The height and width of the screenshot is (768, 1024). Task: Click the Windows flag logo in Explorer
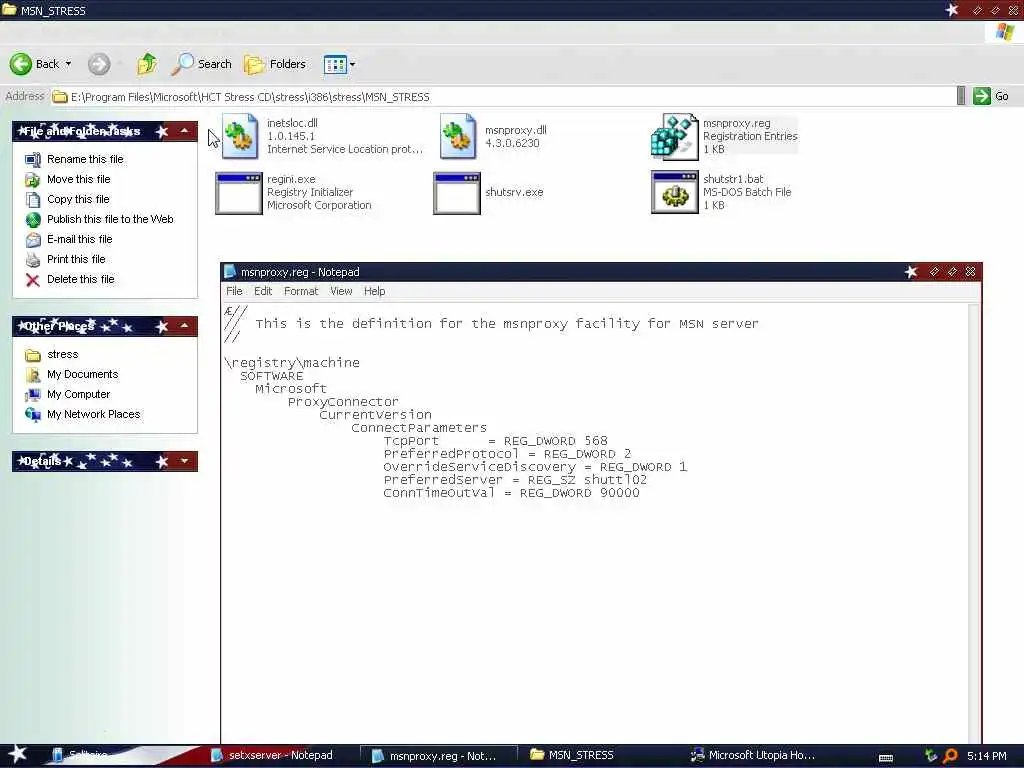(x=1004, y=32)
